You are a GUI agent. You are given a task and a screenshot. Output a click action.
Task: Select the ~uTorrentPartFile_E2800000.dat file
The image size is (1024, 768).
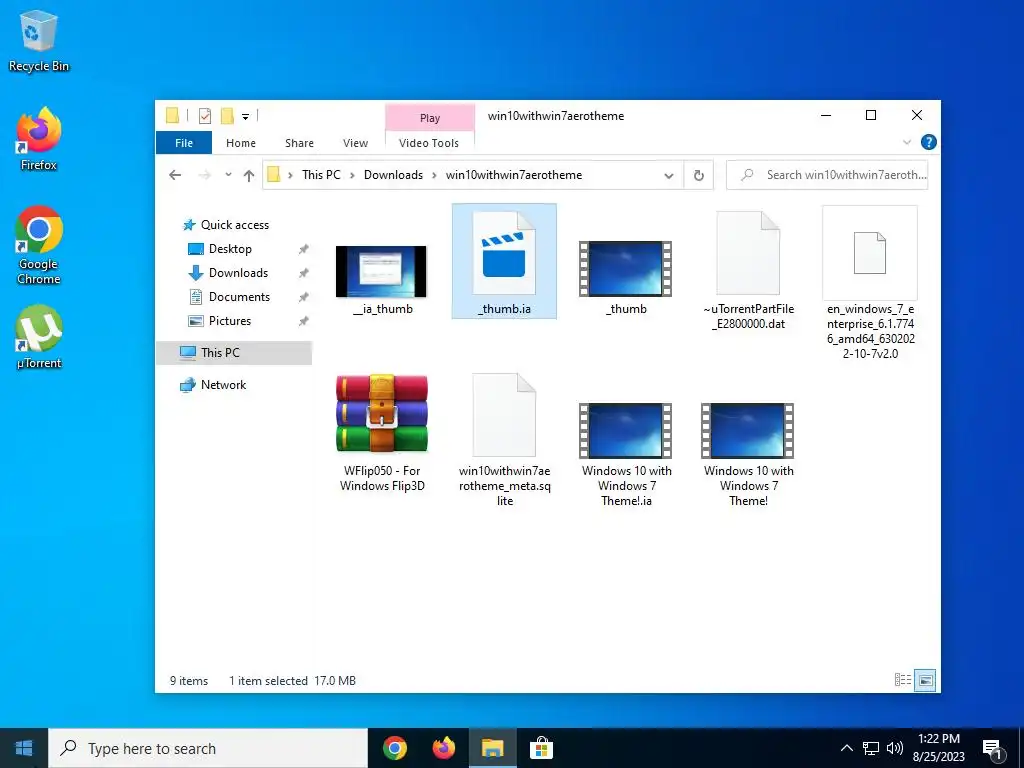(x=748, y=270)
